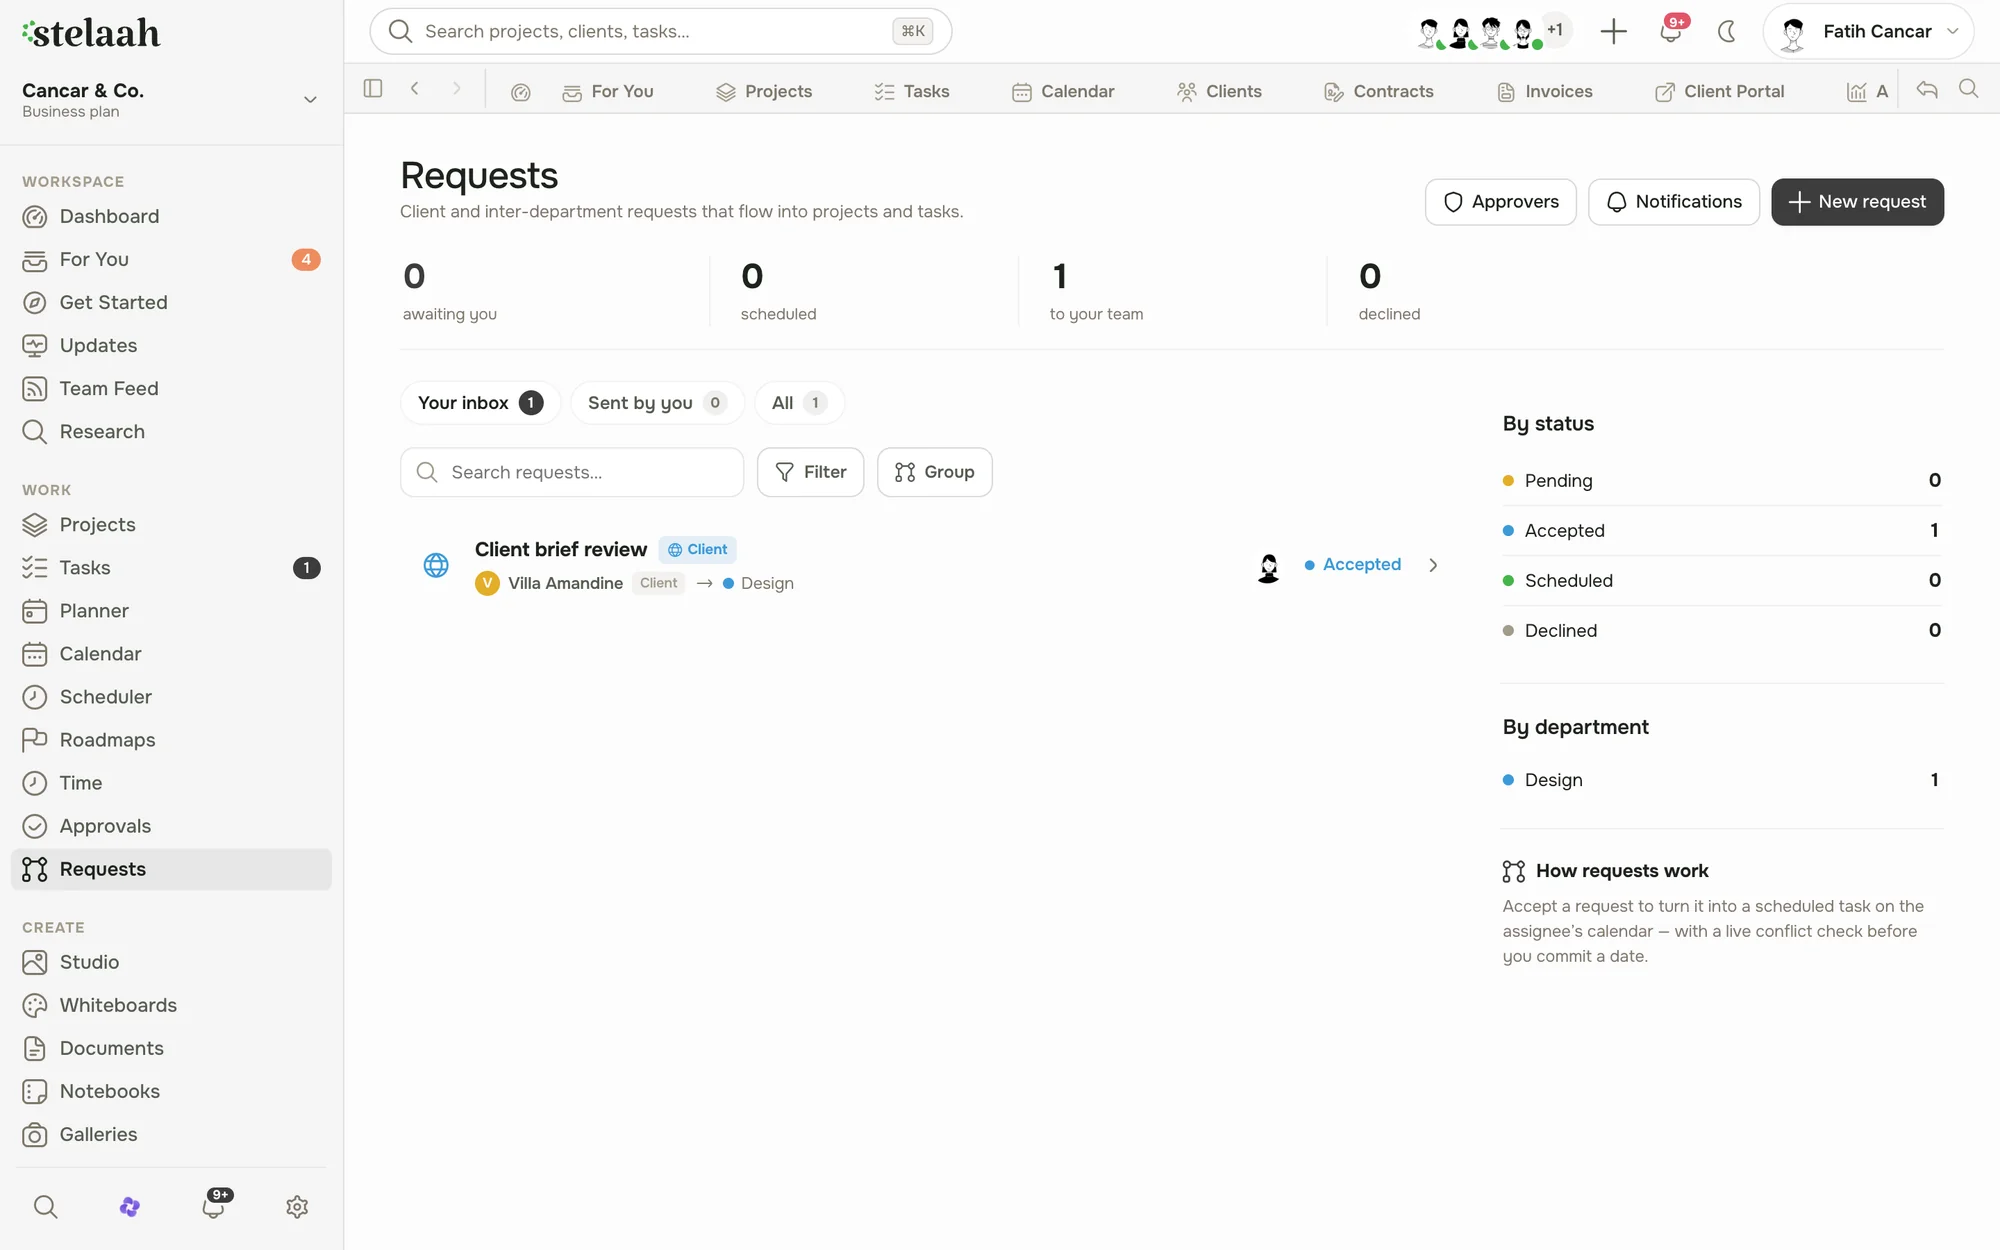Image resolution: width=2000 pixels, height=1250 pixels.
Task: Click the New request button
Action: [x=1857, y=202]
